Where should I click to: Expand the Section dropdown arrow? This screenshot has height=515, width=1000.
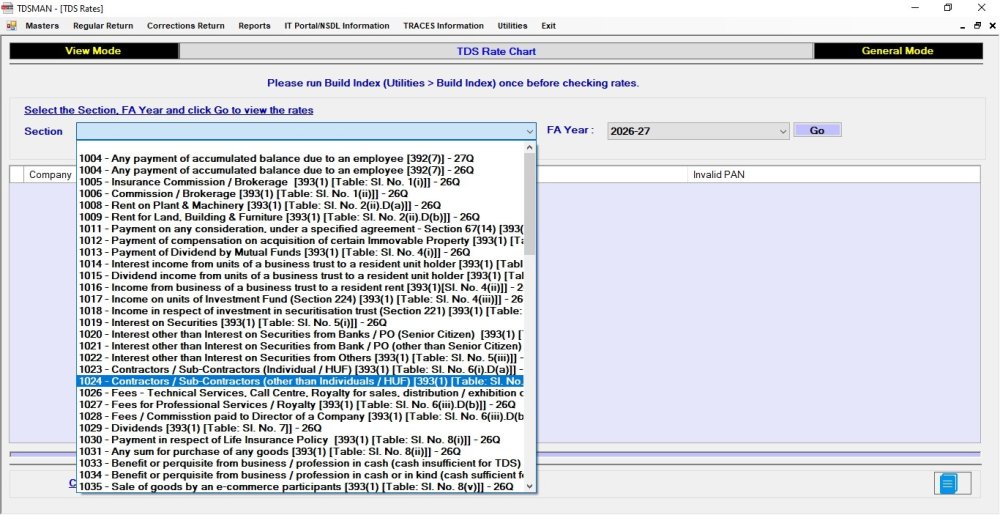[x=529, y=131]
